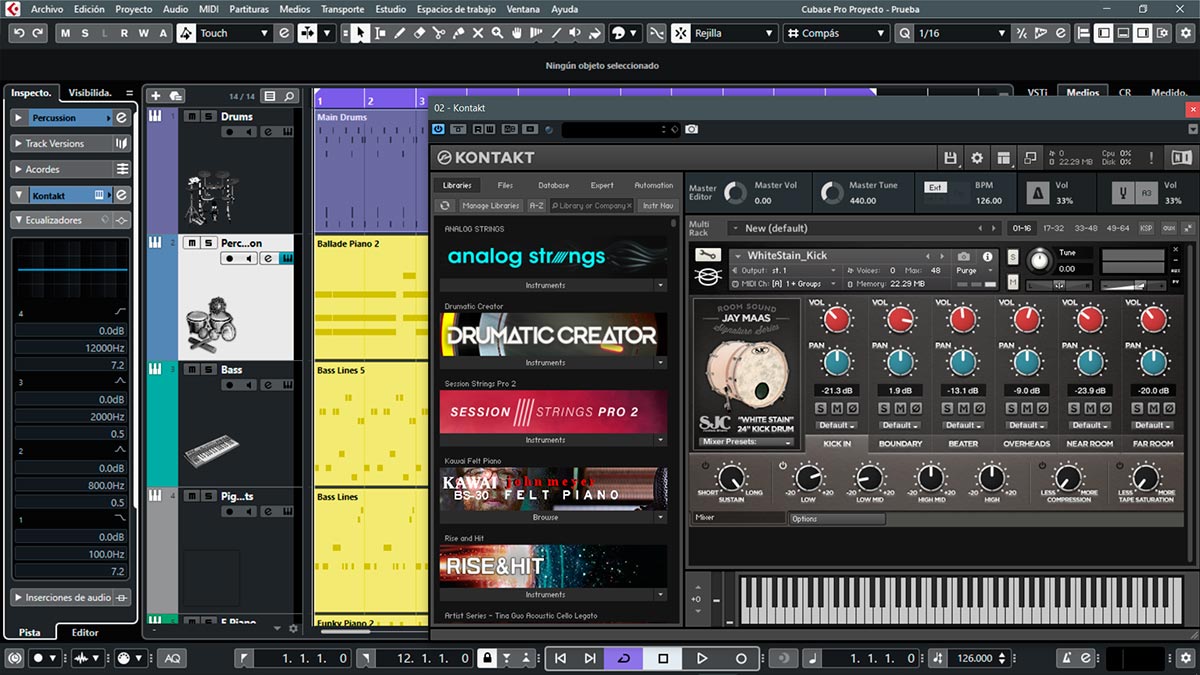1200x675 pixels.
Task: Switch to the Visibilidad tab
Action: [x=90, y=92]
